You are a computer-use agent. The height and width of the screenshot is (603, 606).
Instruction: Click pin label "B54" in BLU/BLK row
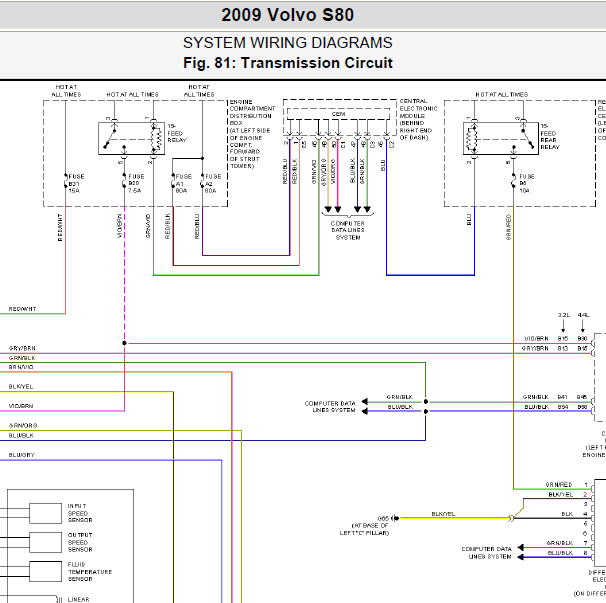[x=563, y=407]
